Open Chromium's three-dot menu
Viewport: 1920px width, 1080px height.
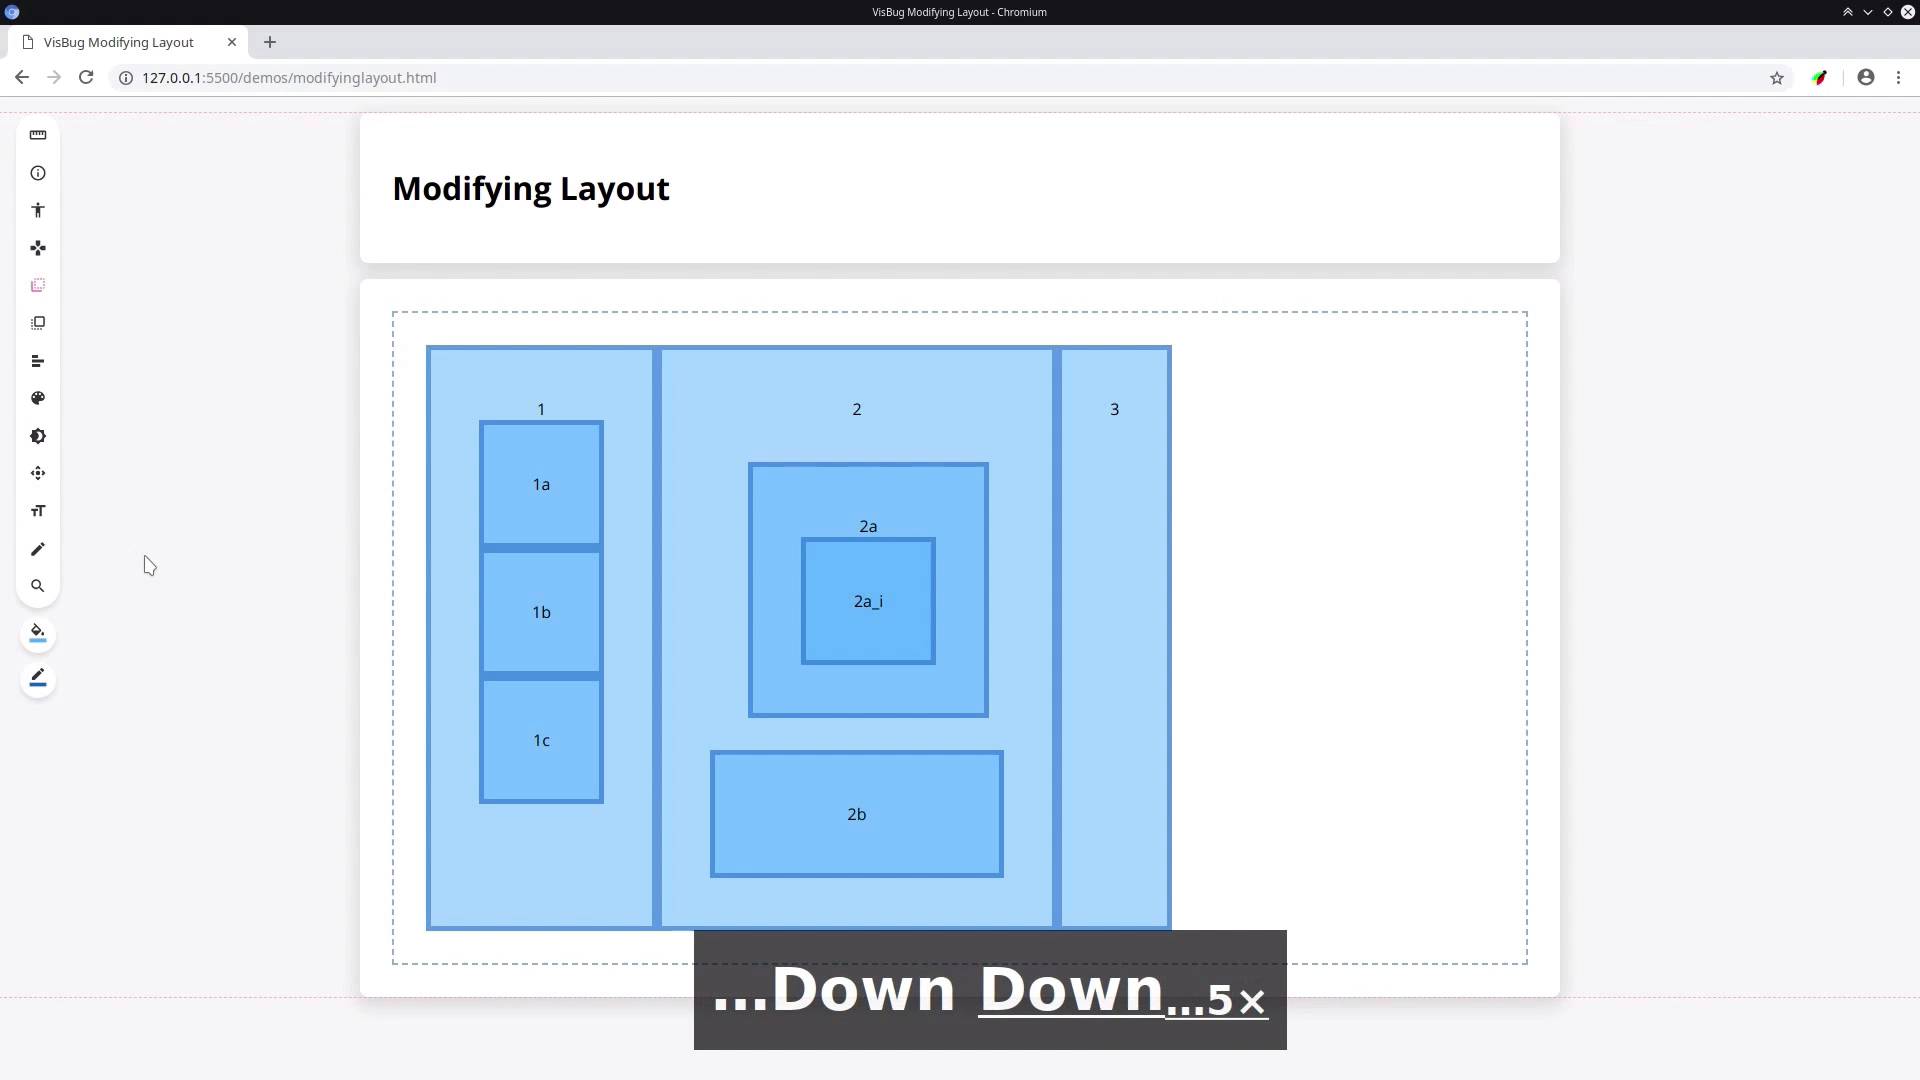click(1898, 77)
